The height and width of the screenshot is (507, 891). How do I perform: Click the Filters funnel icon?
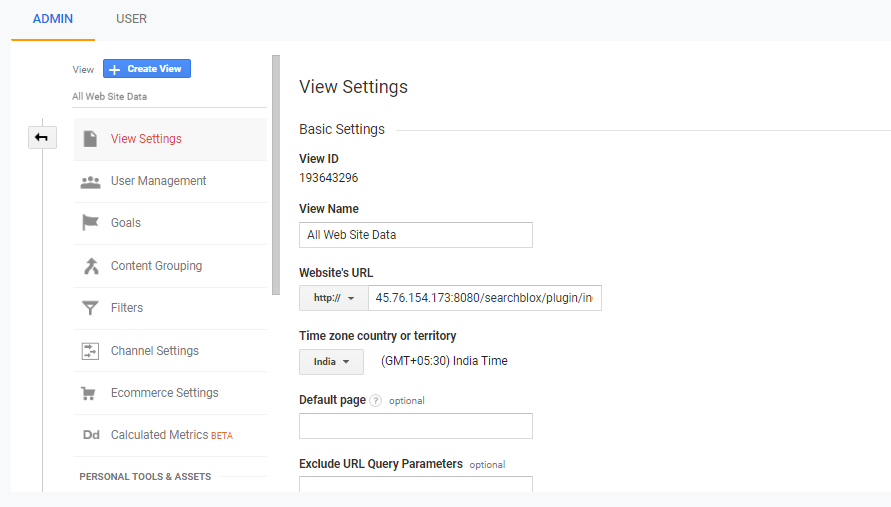click(x=91, y=308)
